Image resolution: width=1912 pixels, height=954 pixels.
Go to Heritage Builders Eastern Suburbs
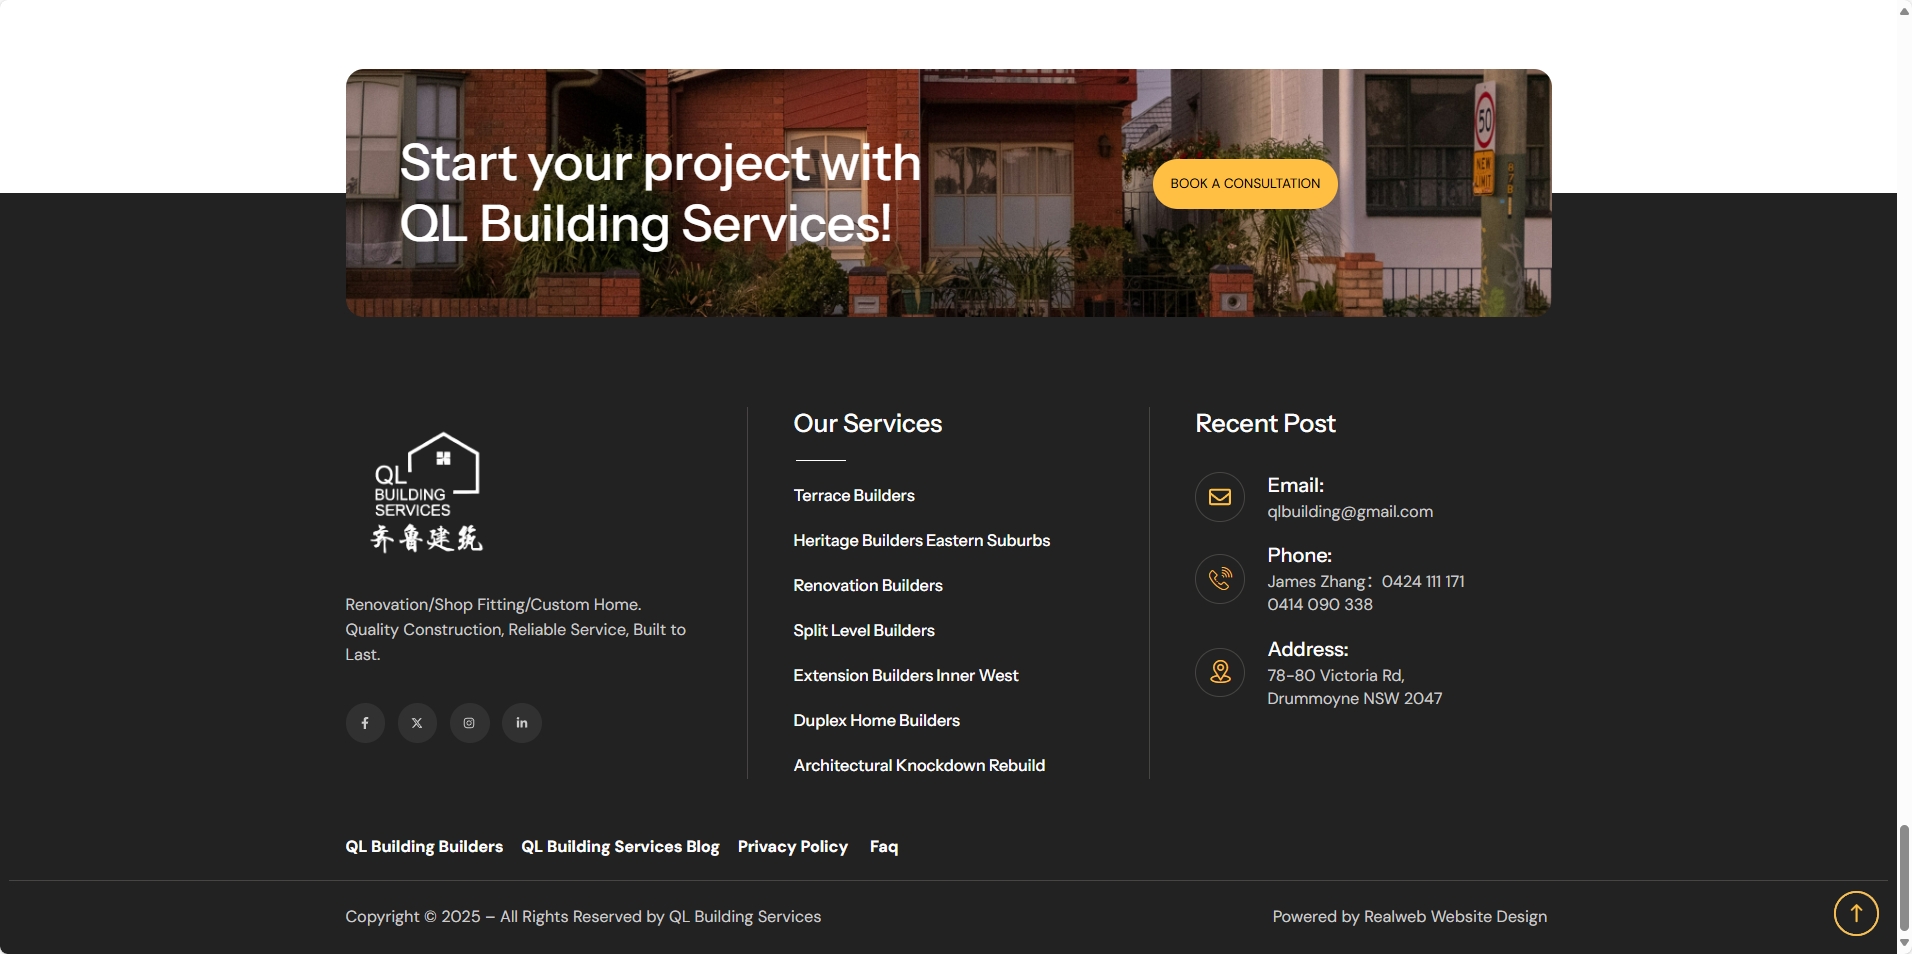point(921,541)
